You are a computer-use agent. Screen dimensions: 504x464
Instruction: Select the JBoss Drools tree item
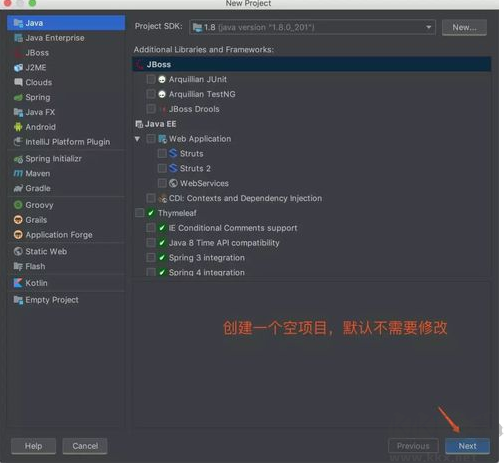pyautogui.click(x=194, y=109)
